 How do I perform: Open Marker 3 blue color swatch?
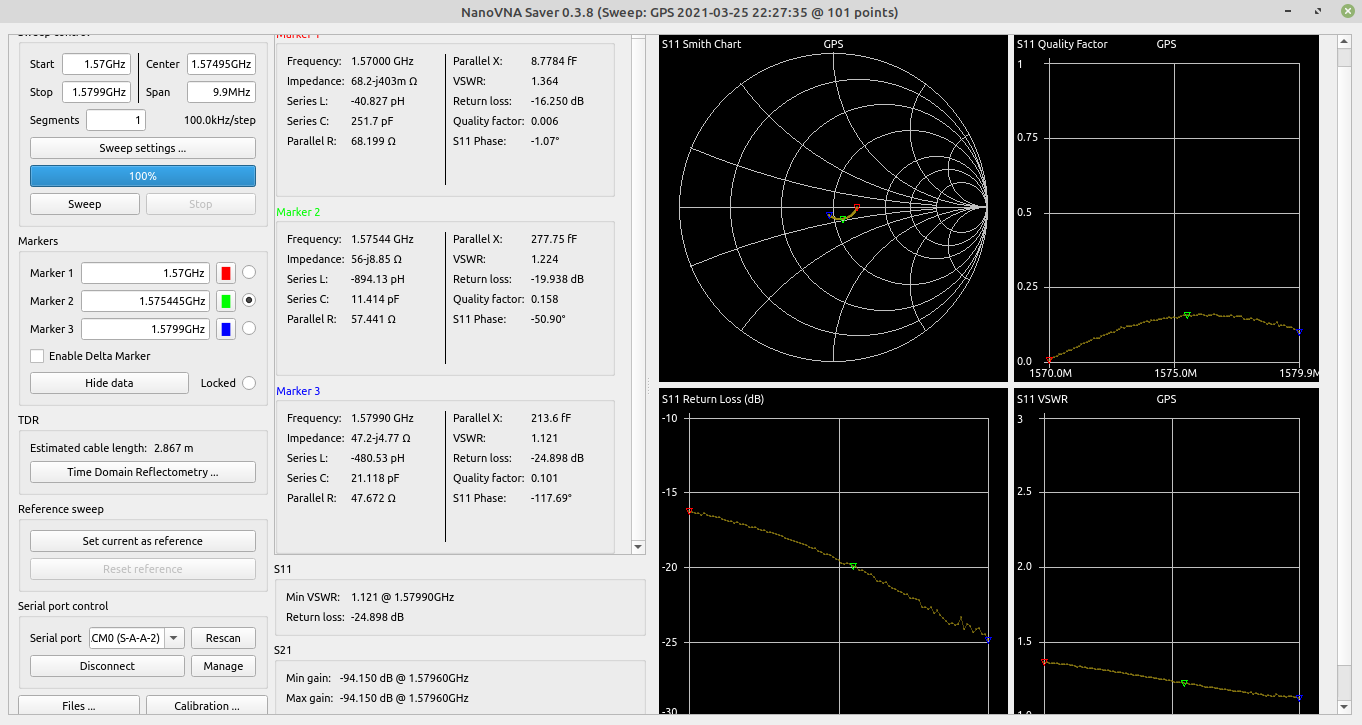(226, 329)
